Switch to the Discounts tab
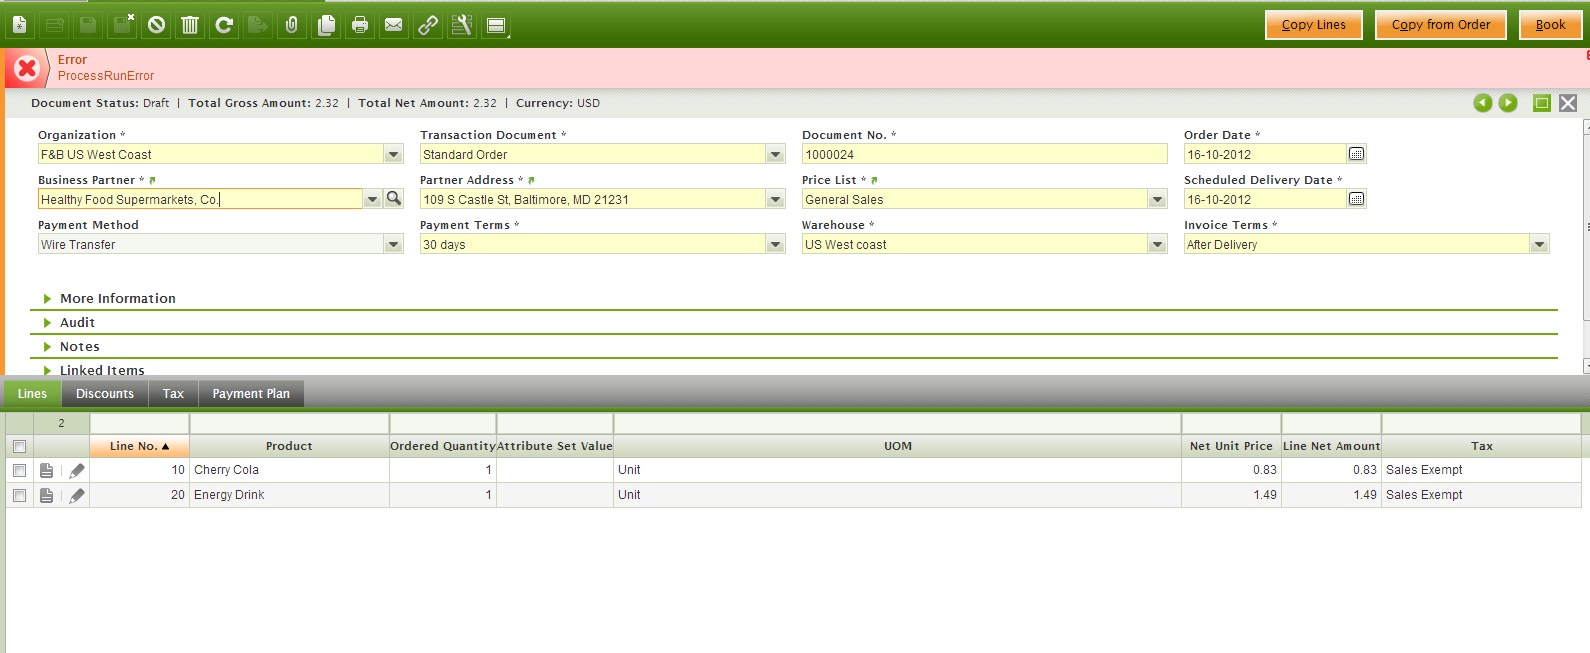 [x=105, y=394]
